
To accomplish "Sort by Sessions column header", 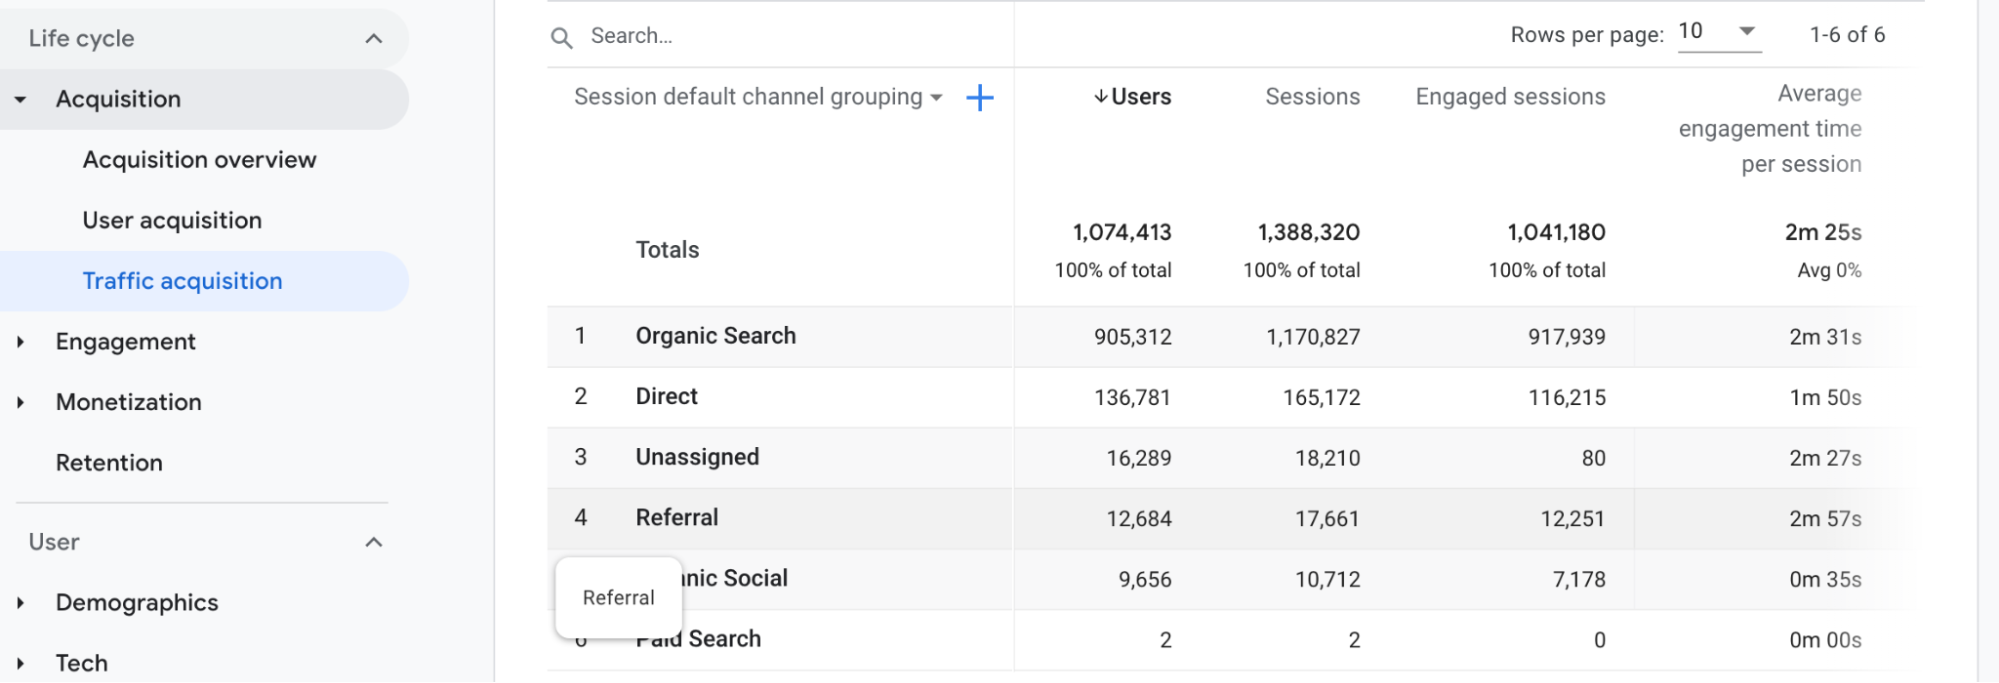I will (1312, 97).
